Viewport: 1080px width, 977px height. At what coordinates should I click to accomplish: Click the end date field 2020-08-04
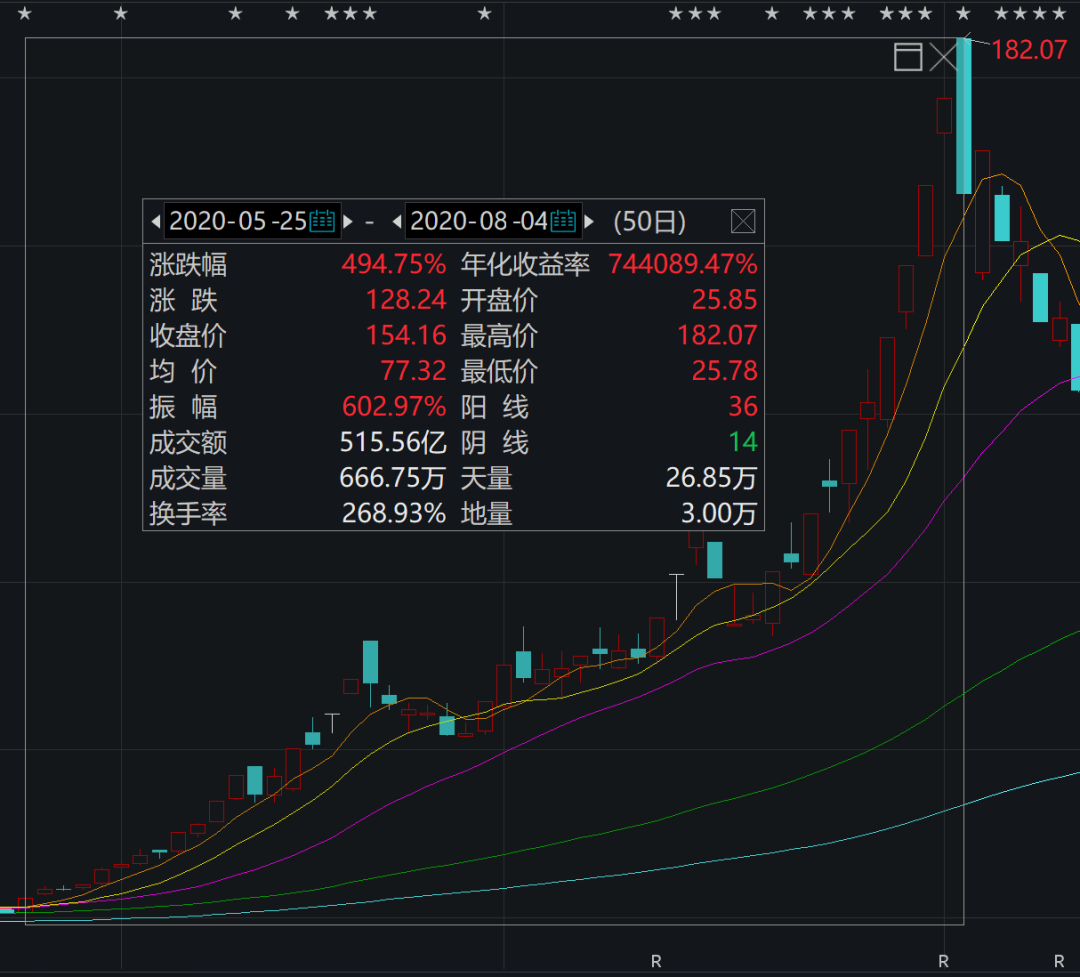tap(479, 221)
